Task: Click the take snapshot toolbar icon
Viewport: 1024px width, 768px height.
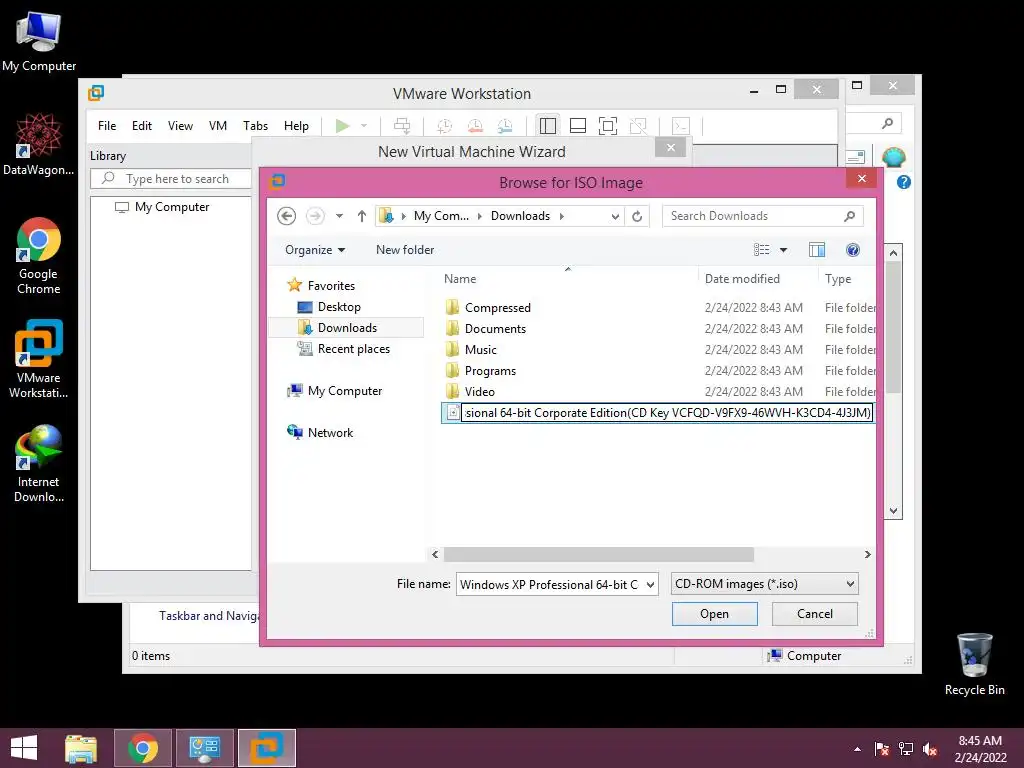Action: pos(444,125)
